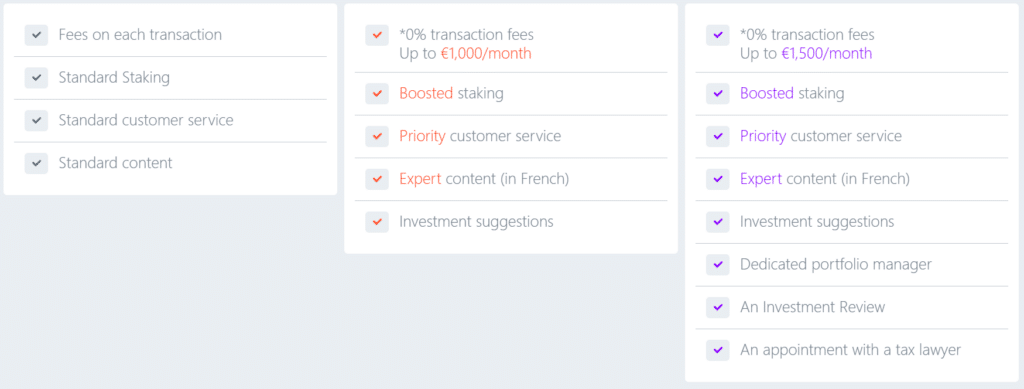Click the gray checkmark next to Standard Staking

pos(37,78)
